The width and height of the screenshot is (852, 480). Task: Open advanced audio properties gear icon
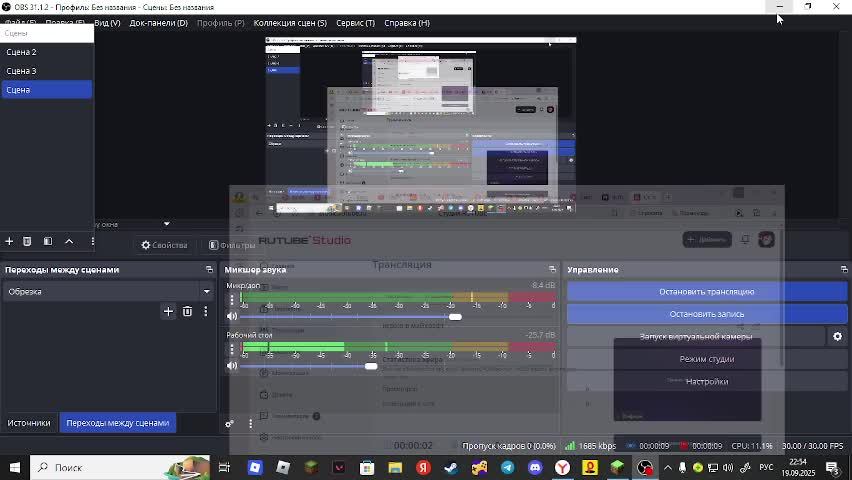(x=229, y=423)
